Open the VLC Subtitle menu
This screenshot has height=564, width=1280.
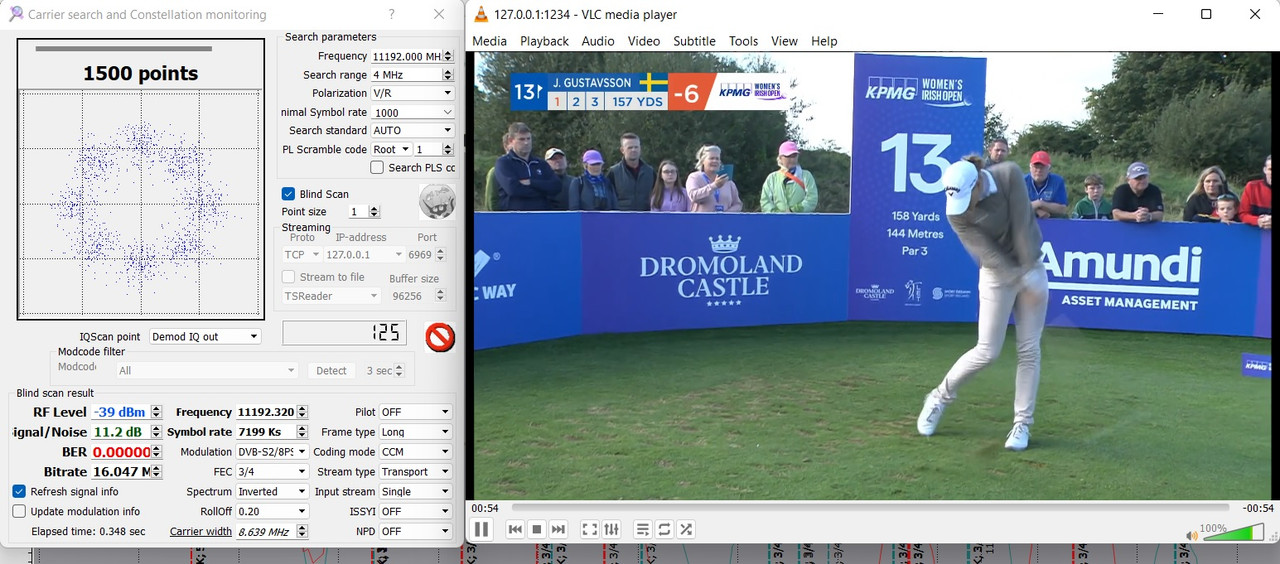click(x=694, y=41)
